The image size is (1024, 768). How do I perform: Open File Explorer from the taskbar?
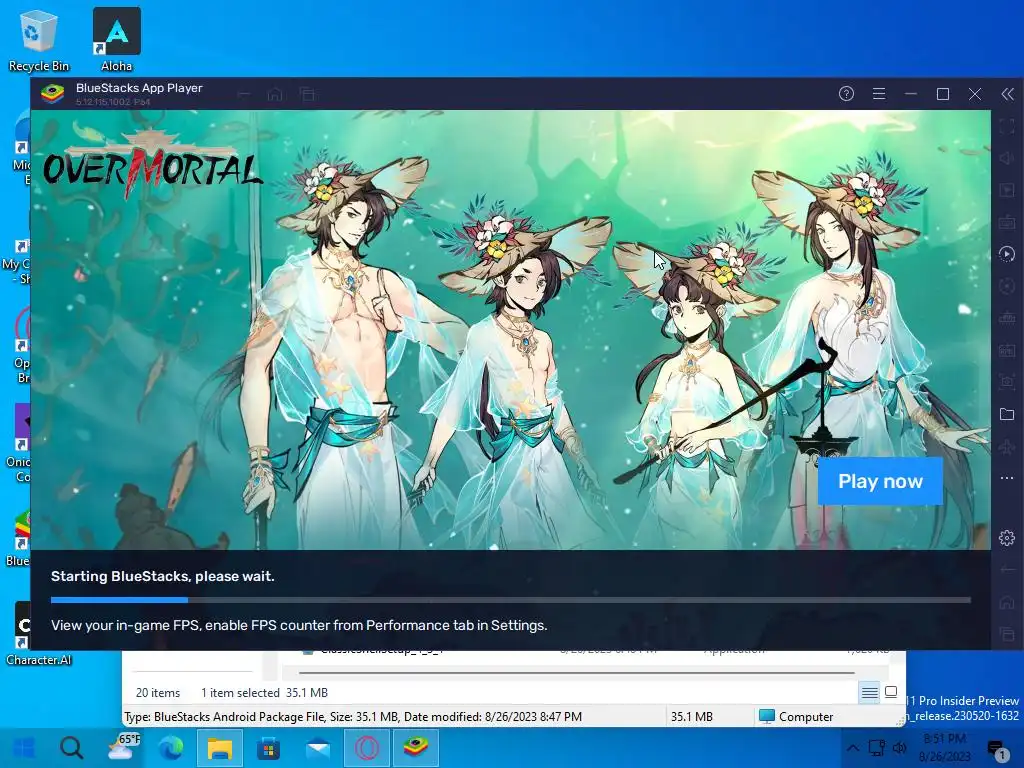pos(220,748)
